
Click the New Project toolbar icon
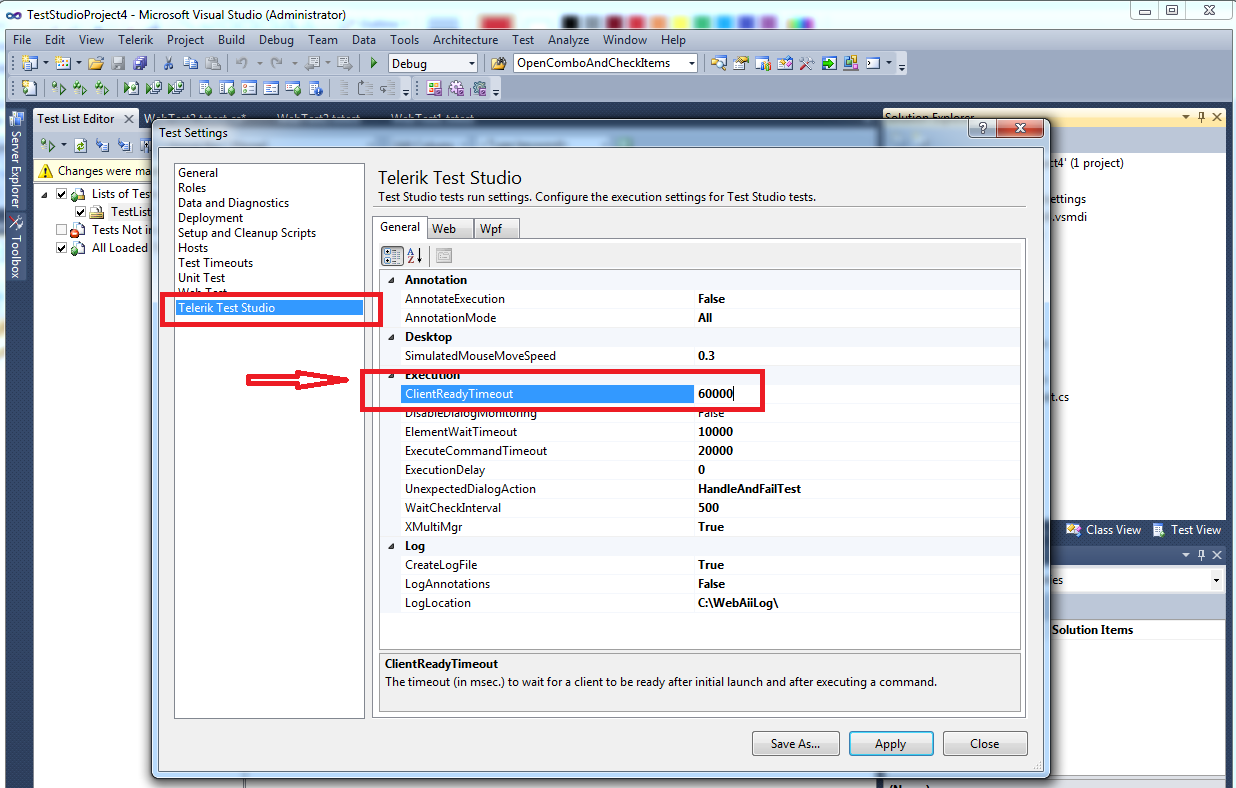point(29,63)
